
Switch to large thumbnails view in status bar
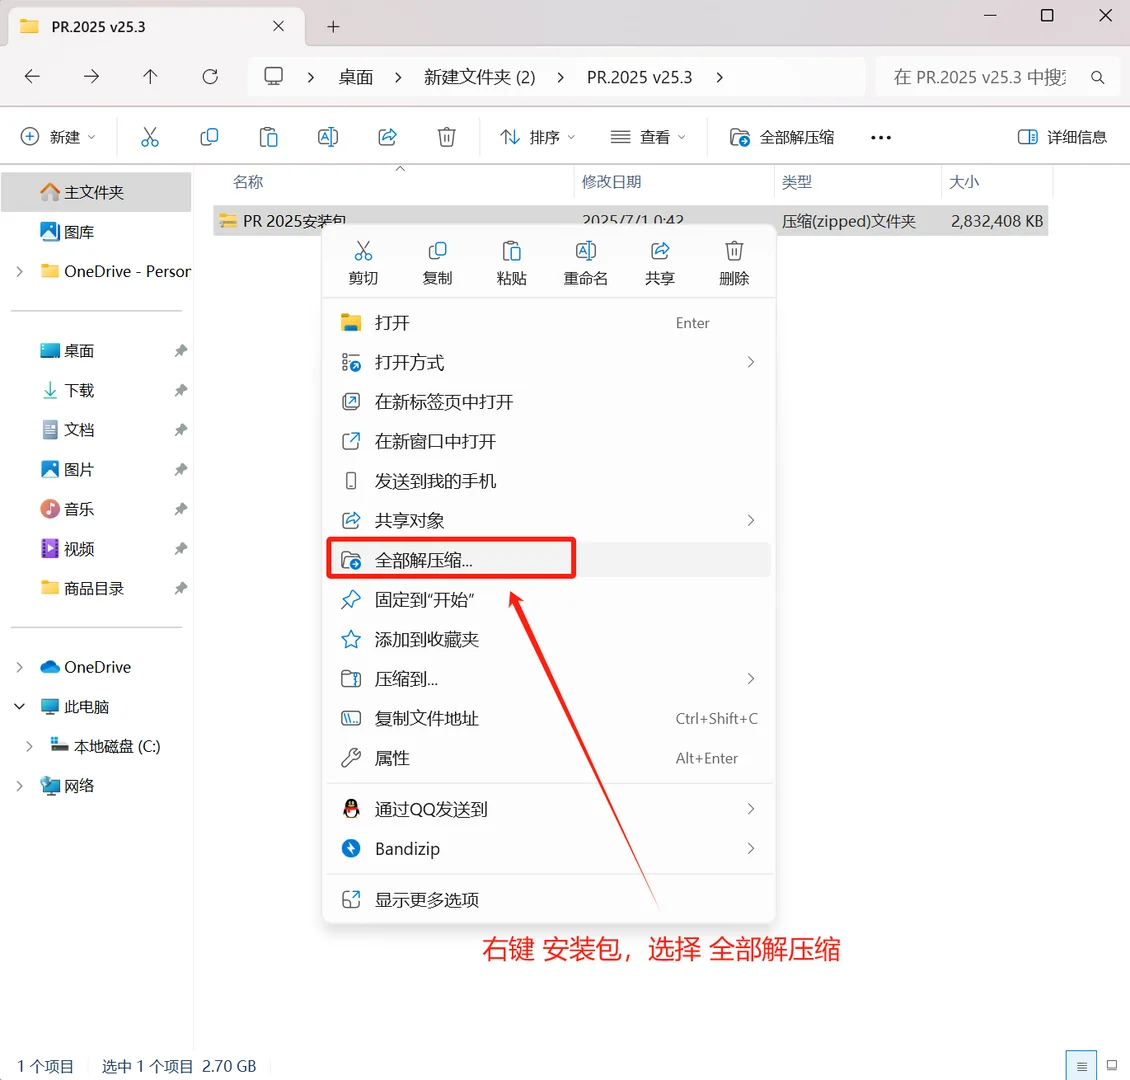pyautogui.click(x=1110, y=1065)
